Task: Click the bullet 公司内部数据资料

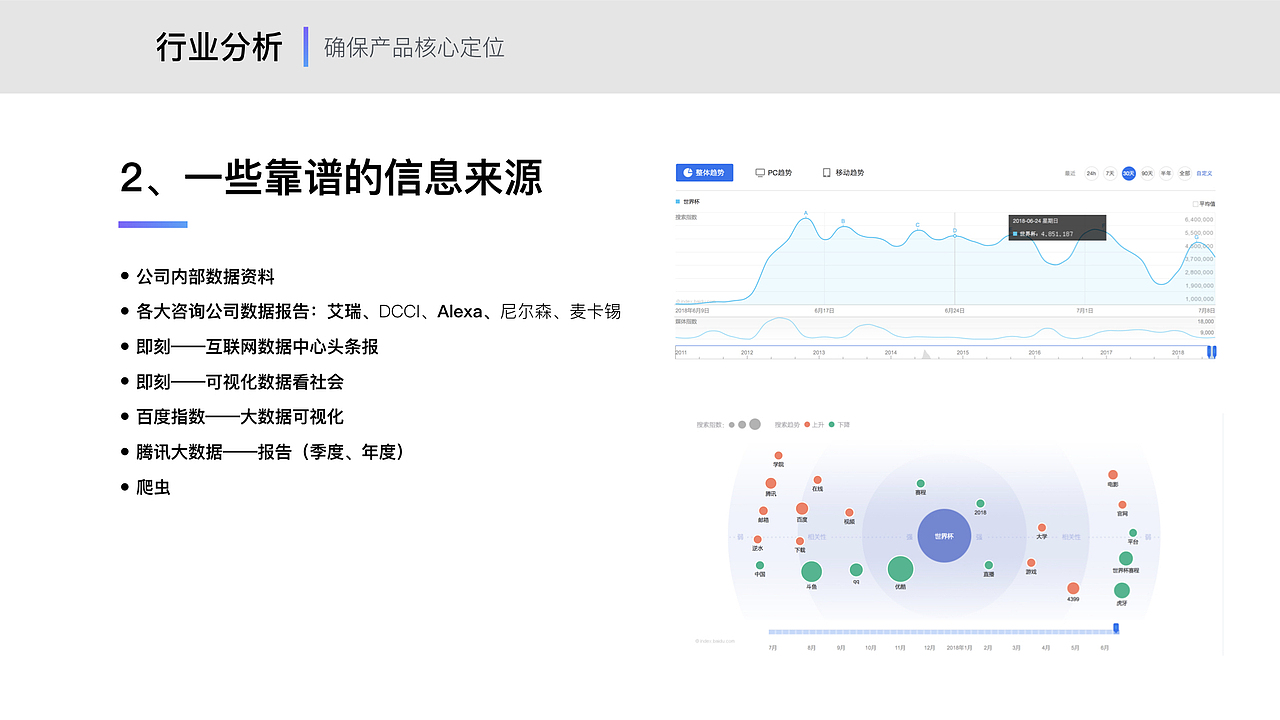Action: coord(205,276)
